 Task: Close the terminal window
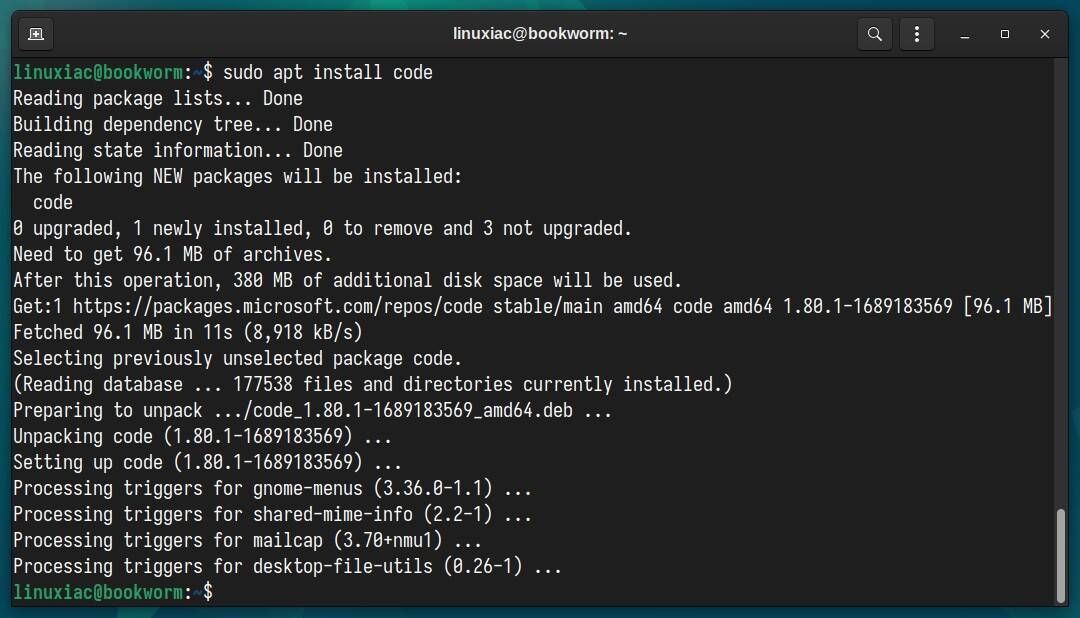pyautogui.click(x=1045, y=34)
